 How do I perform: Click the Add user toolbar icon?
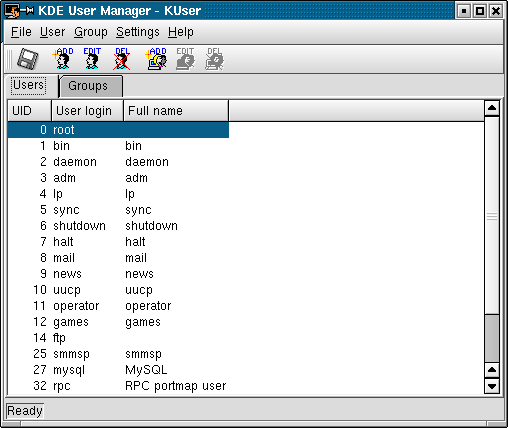click(63, 59)
